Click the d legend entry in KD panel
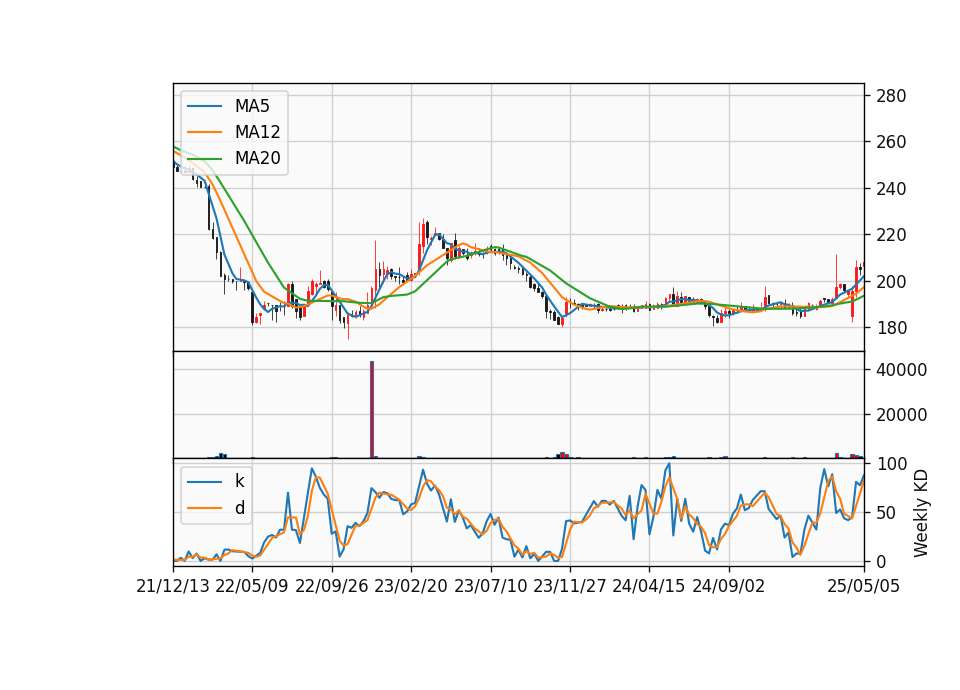 click(216, 508)
